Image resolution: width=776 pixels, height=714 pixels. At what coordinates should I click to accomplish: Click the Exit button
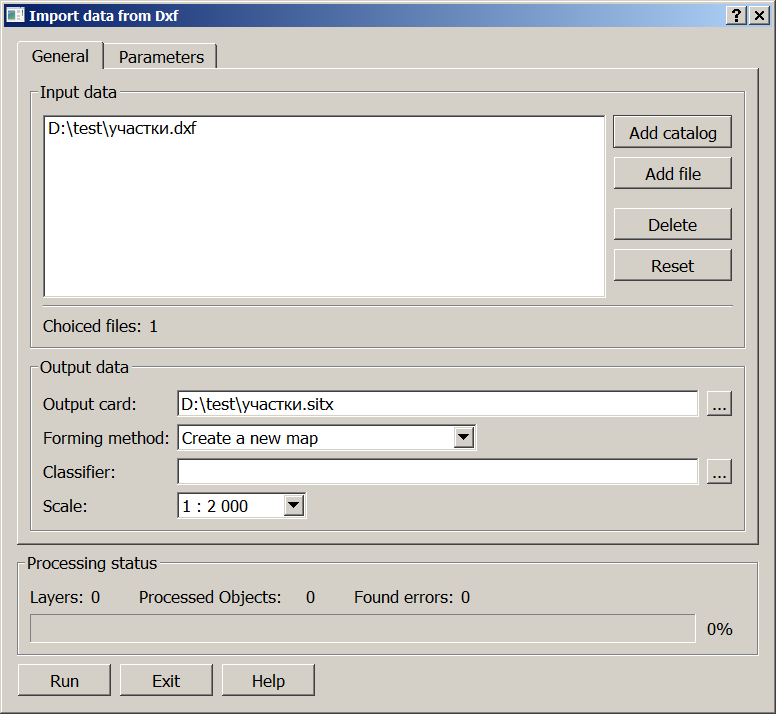166,681
